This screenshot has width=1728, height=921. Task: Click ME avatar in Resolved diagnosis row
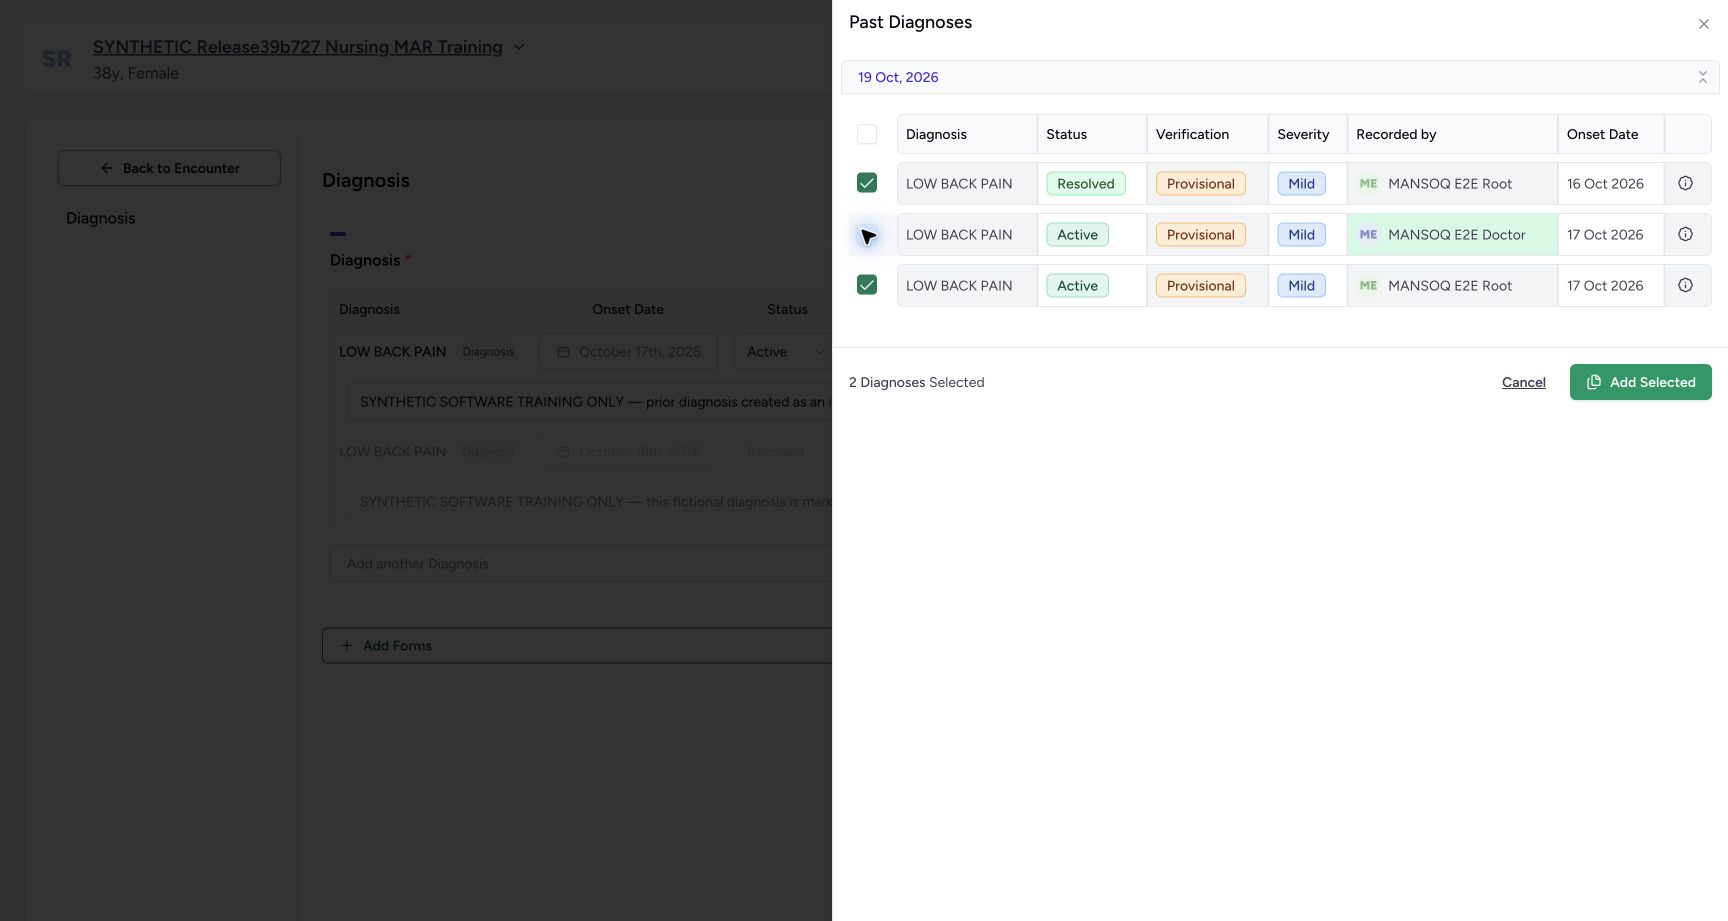coord(1368,183)
